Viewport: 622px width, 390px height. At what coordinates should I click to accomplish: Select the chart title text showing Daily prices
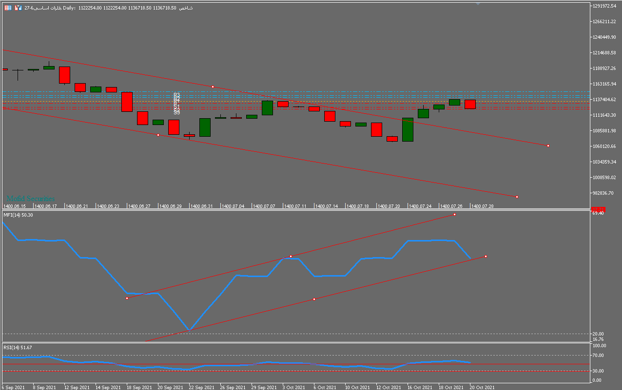pyautogui.click(x=108, y=8)
